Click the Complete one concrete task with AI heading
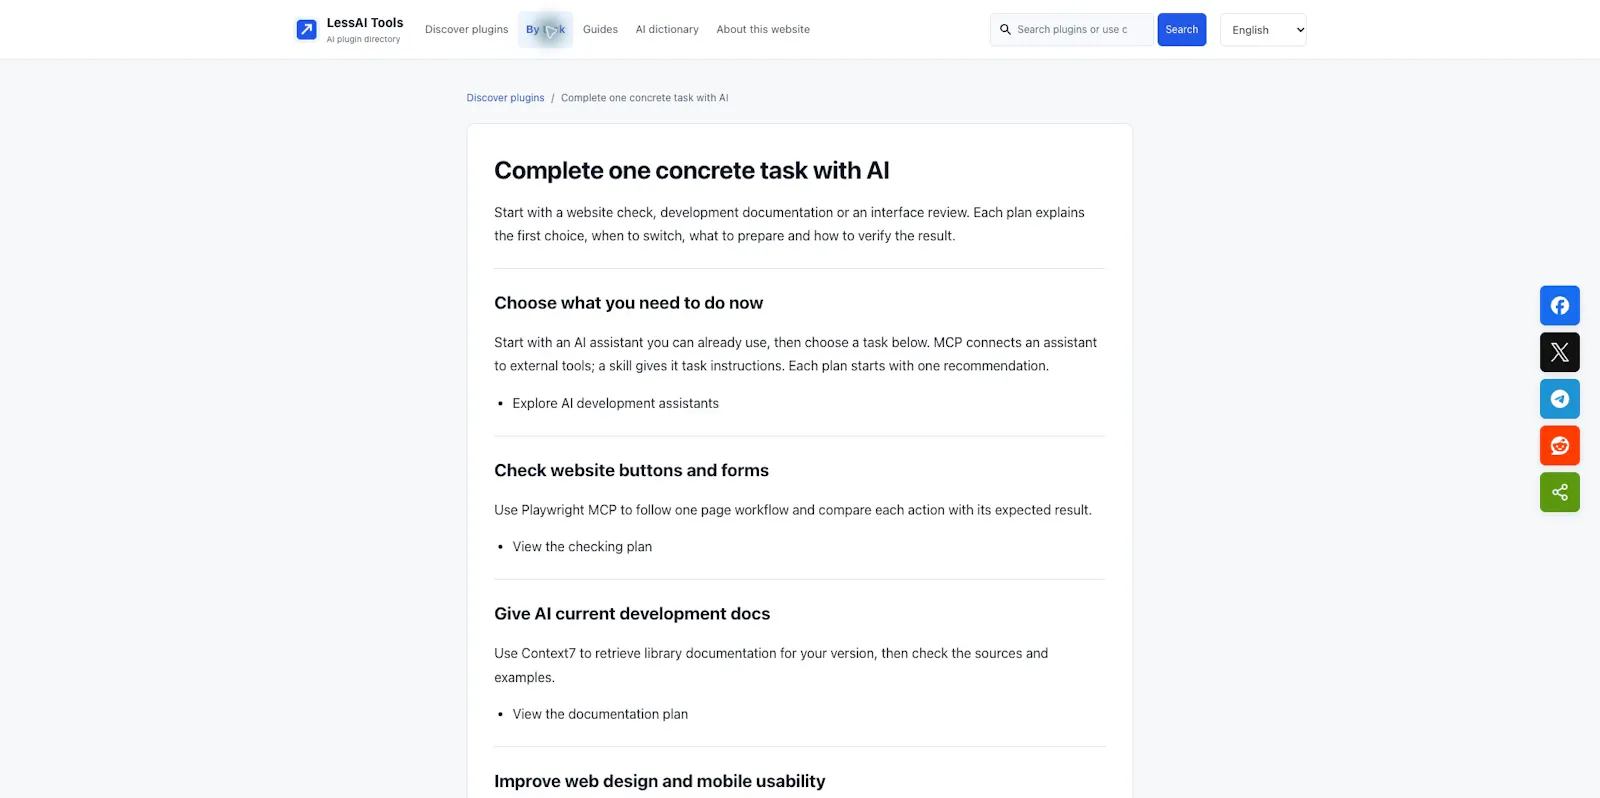The height and width of the screenshot is (798, 1600). pos(691,171)
